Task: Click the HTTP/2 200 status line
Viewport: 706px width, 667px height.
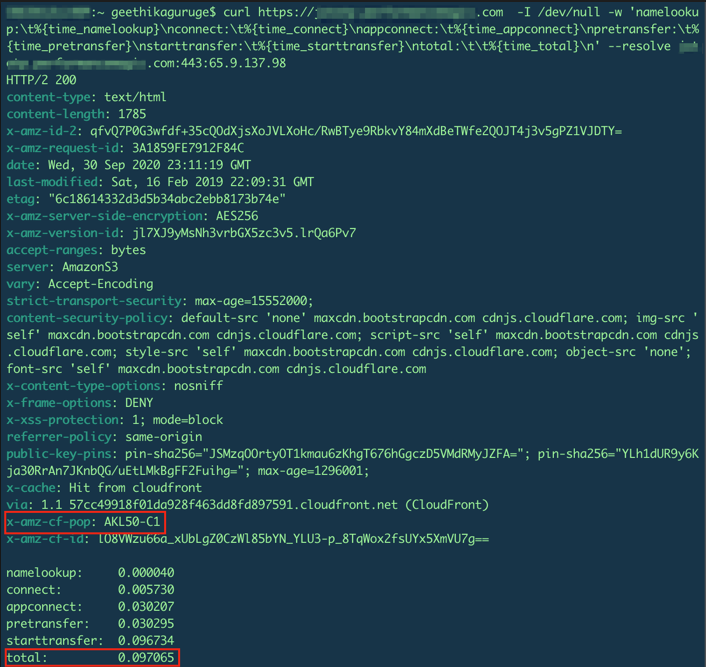Action: [41, 80]
